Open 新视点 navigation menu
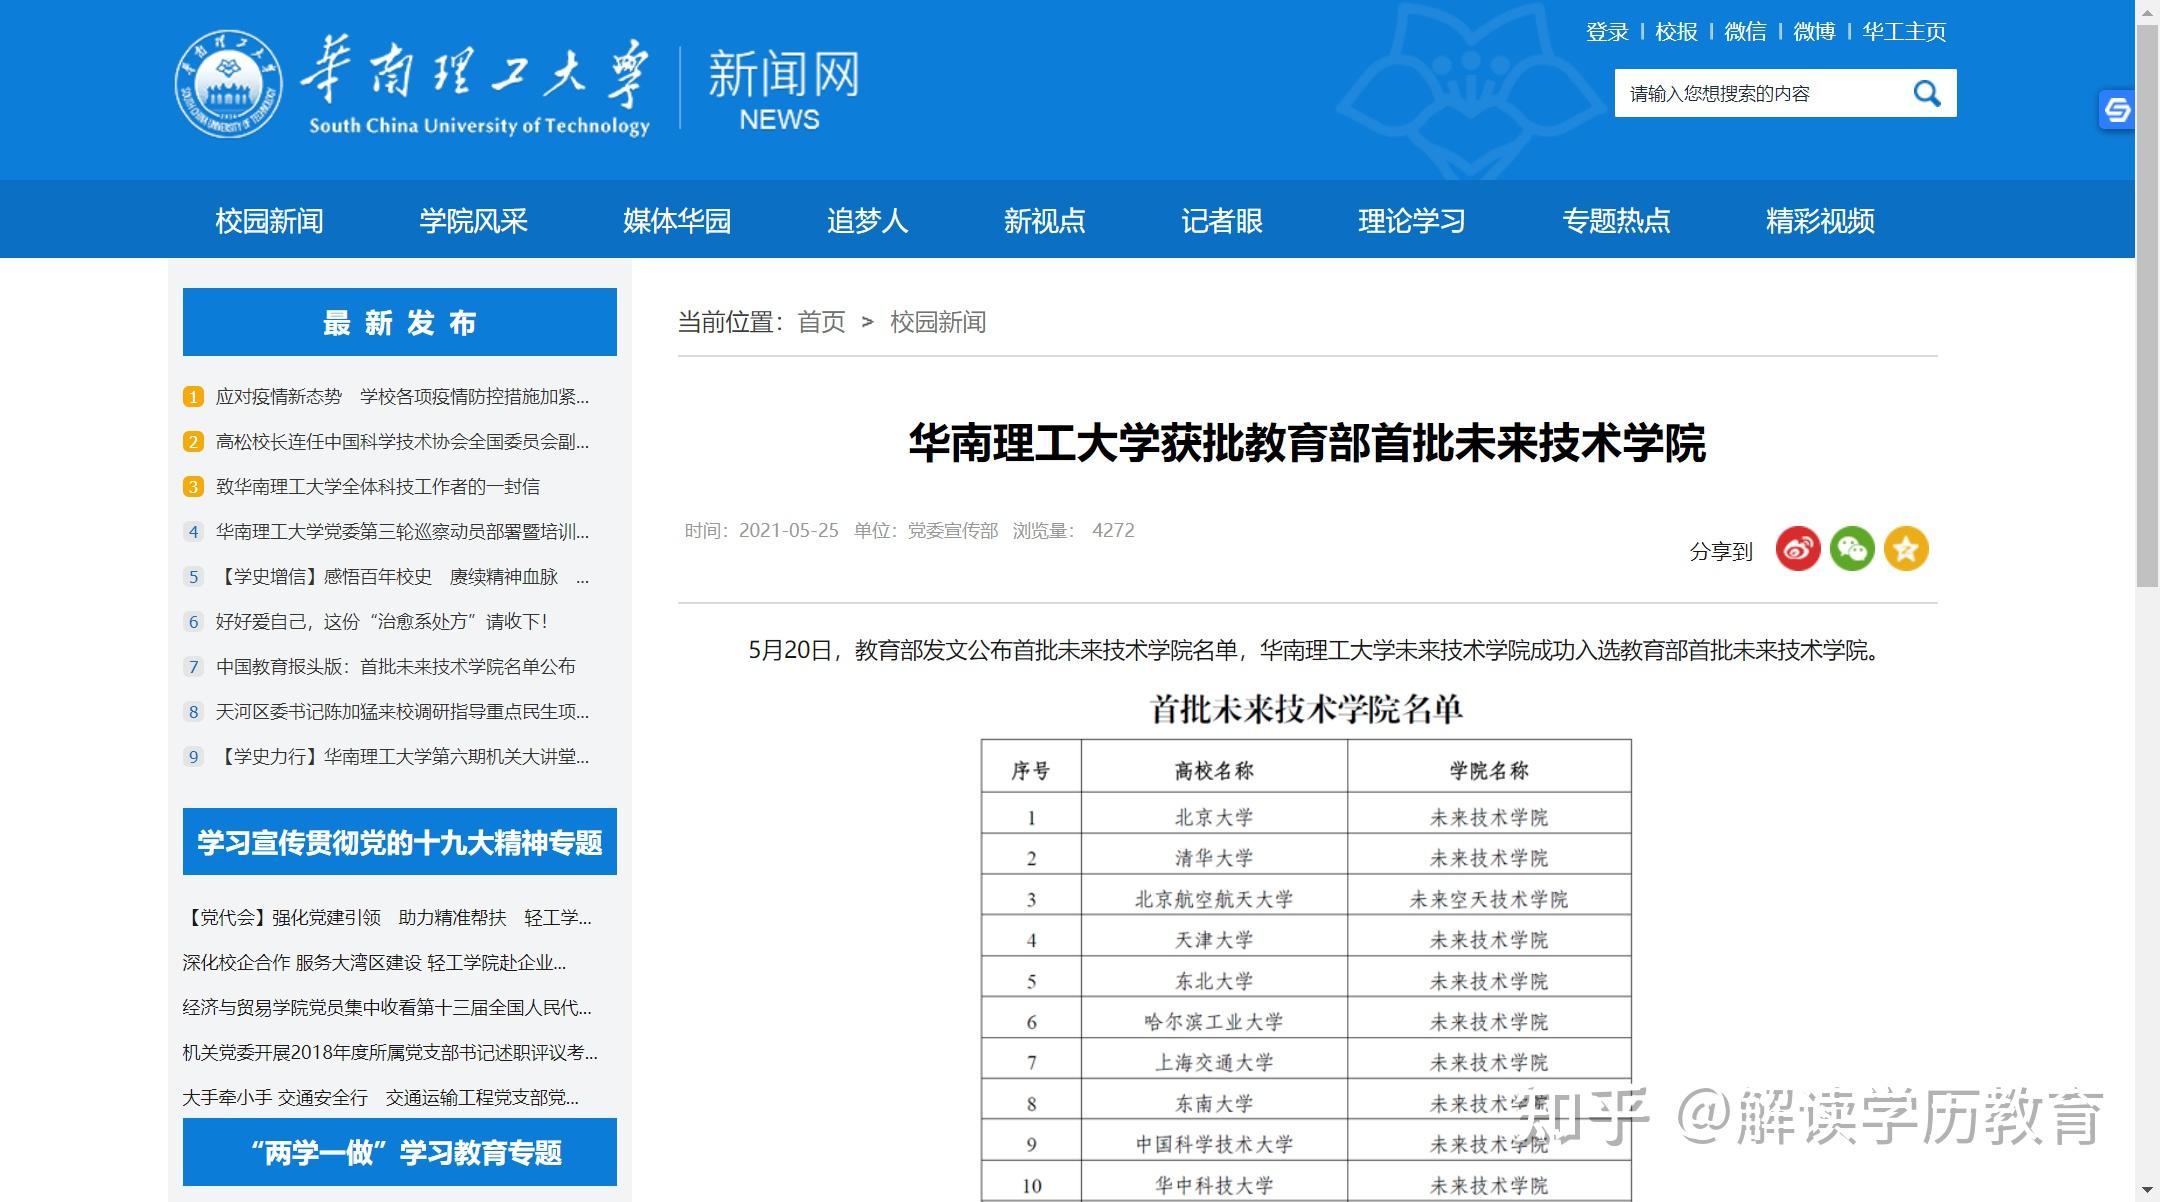Screen dimensions: 2160x1202 (x=1044, y=220)
